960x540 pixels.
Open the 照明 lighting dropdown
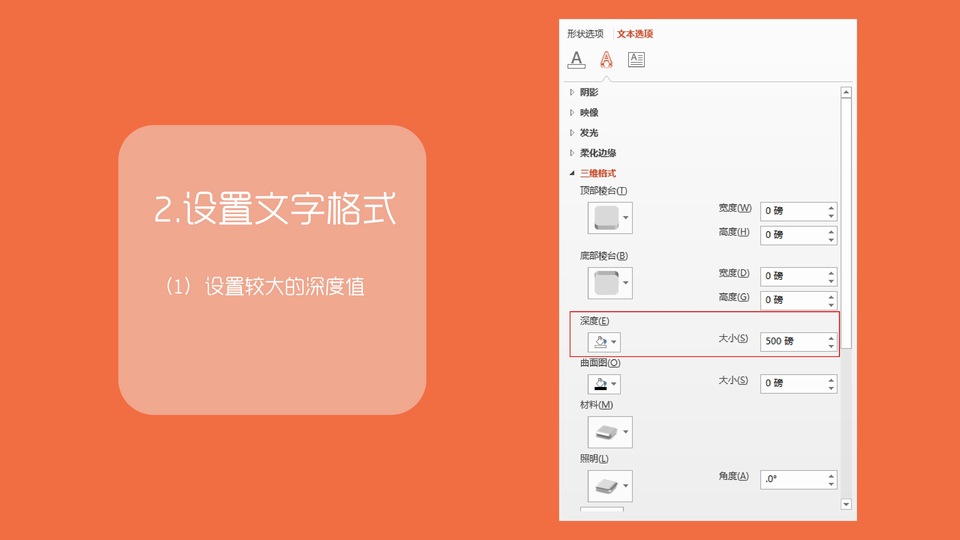(609, 486)
